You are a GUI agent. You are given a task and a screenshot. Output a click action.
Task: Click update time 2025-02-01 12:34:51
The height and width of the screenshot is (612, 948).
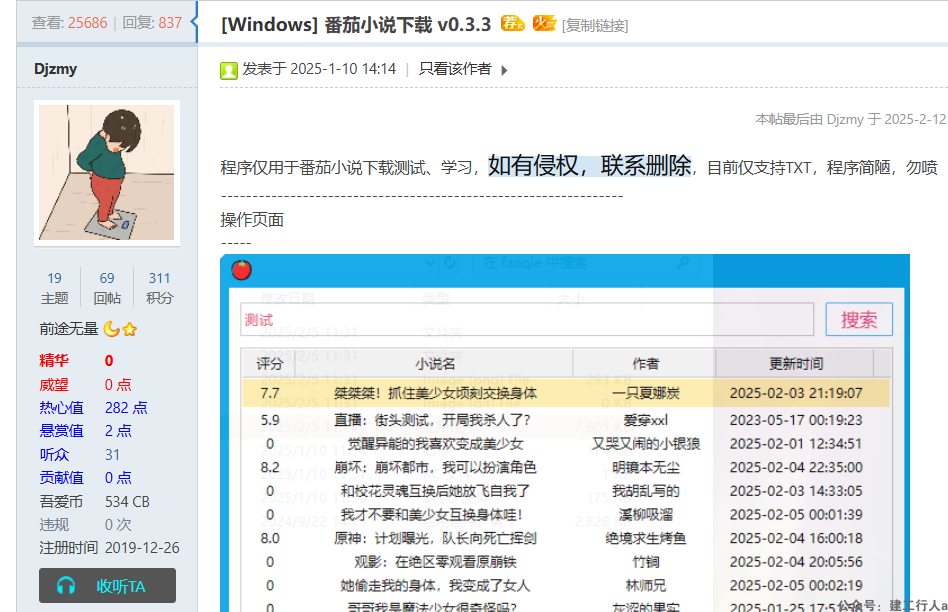(796, 444)
